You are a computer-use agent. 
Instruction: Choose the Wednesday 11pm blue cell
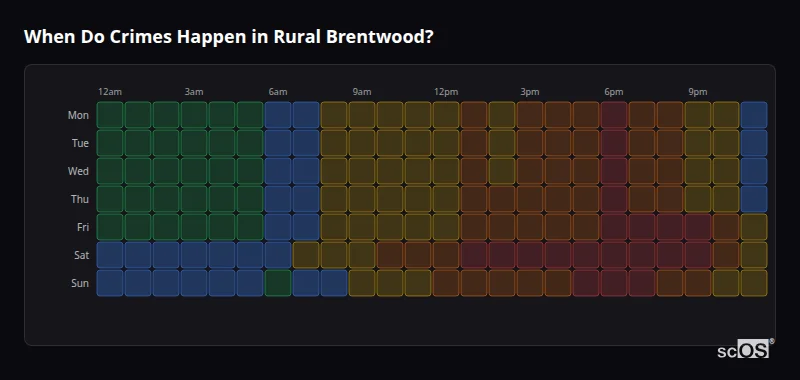tap(754, 171)
